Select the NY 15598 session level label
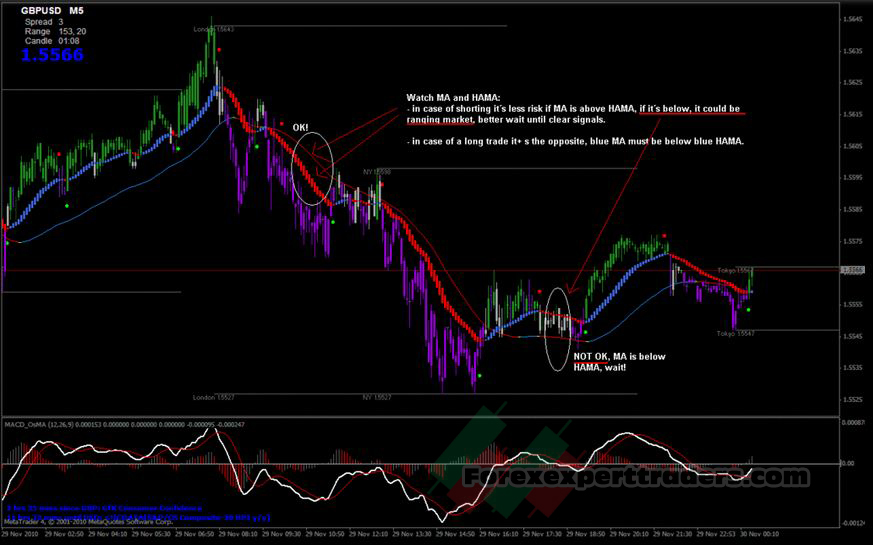The width and height of the screenshot is (873, 545). (376, 172)
